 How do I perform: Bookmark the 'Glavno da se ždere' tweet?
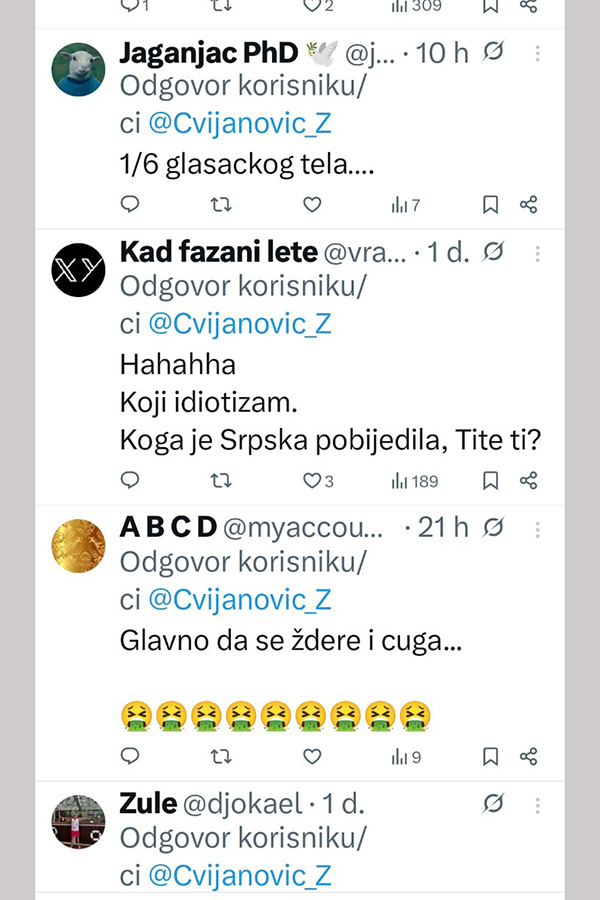490,757
